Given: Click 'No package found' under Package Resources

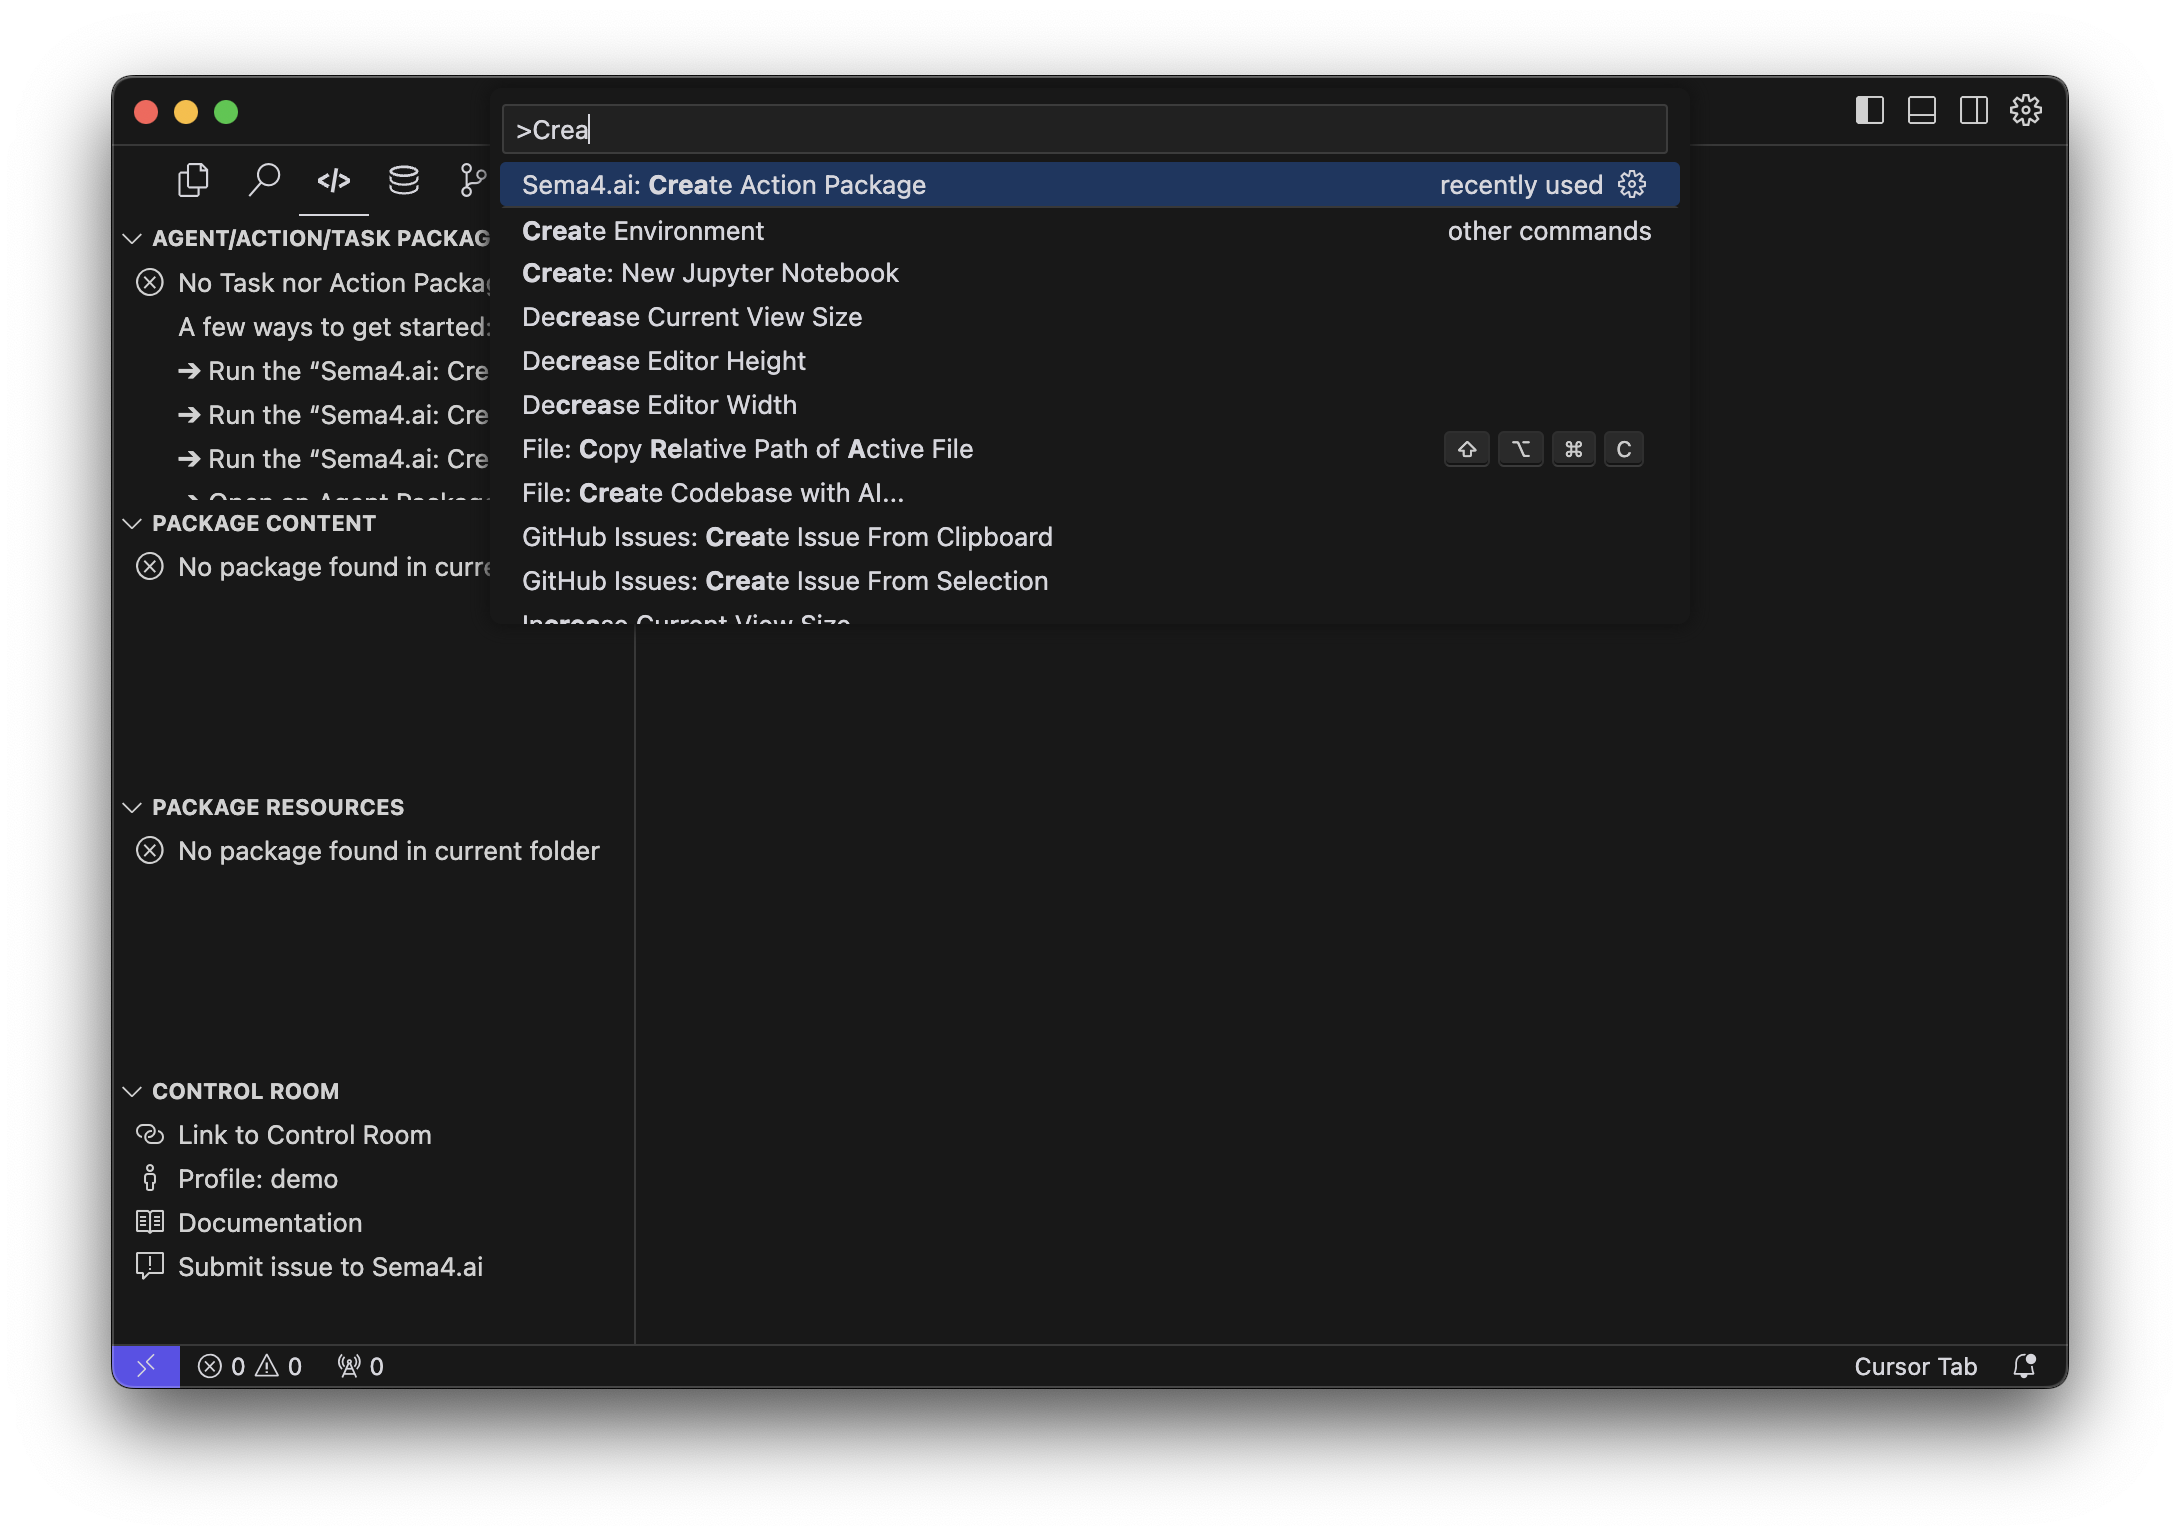Looking at the screenshot, I should tap(388, 851).
